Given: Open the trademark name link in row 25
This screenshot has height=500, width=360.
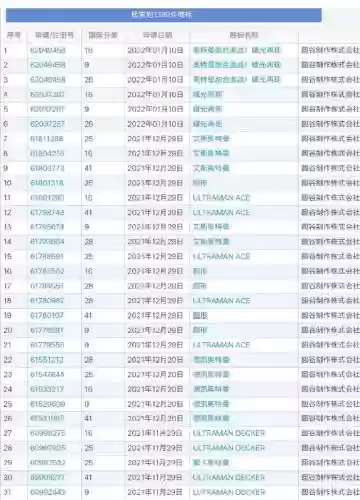Looking at the screenshot, I should (211, 404).
